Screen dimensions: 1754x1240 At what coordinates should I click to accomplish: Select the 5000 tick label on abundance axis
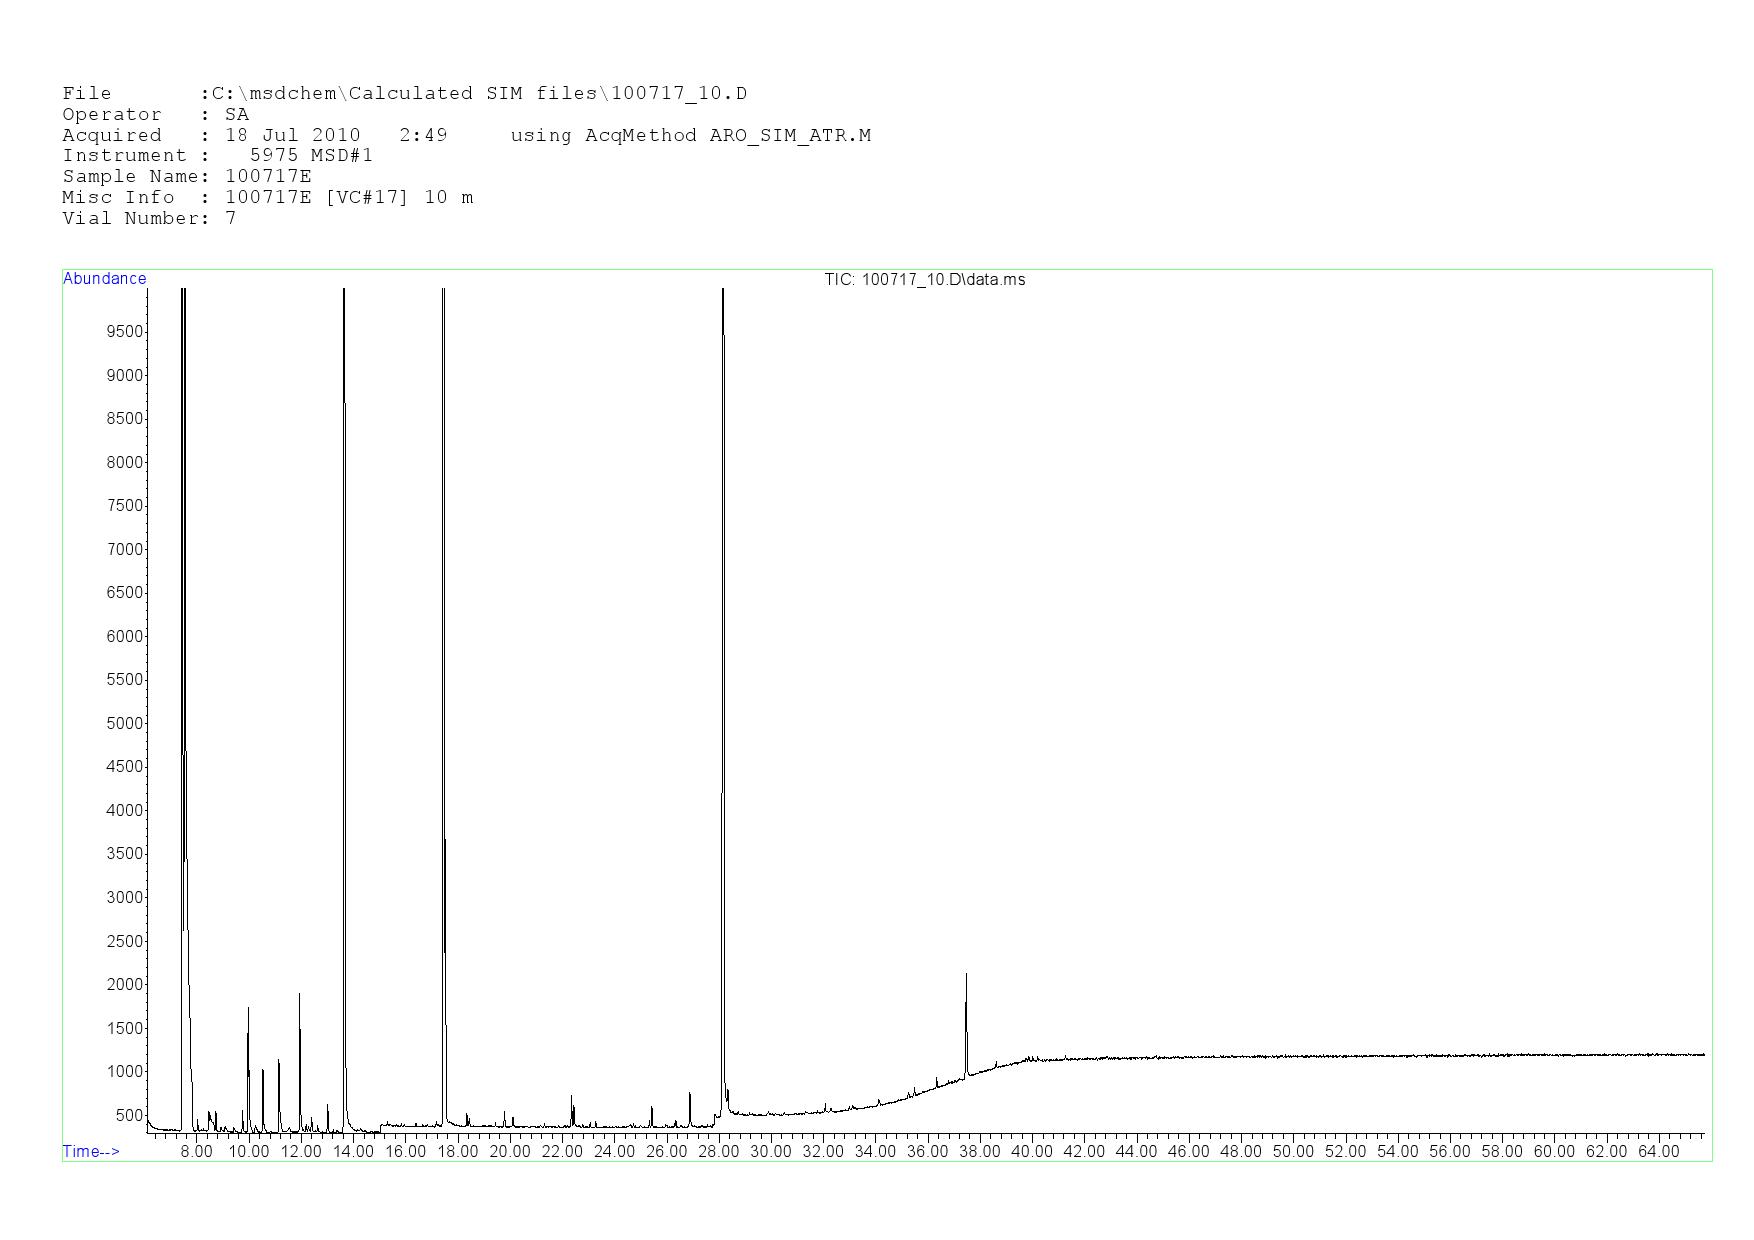tap(125, 723)
